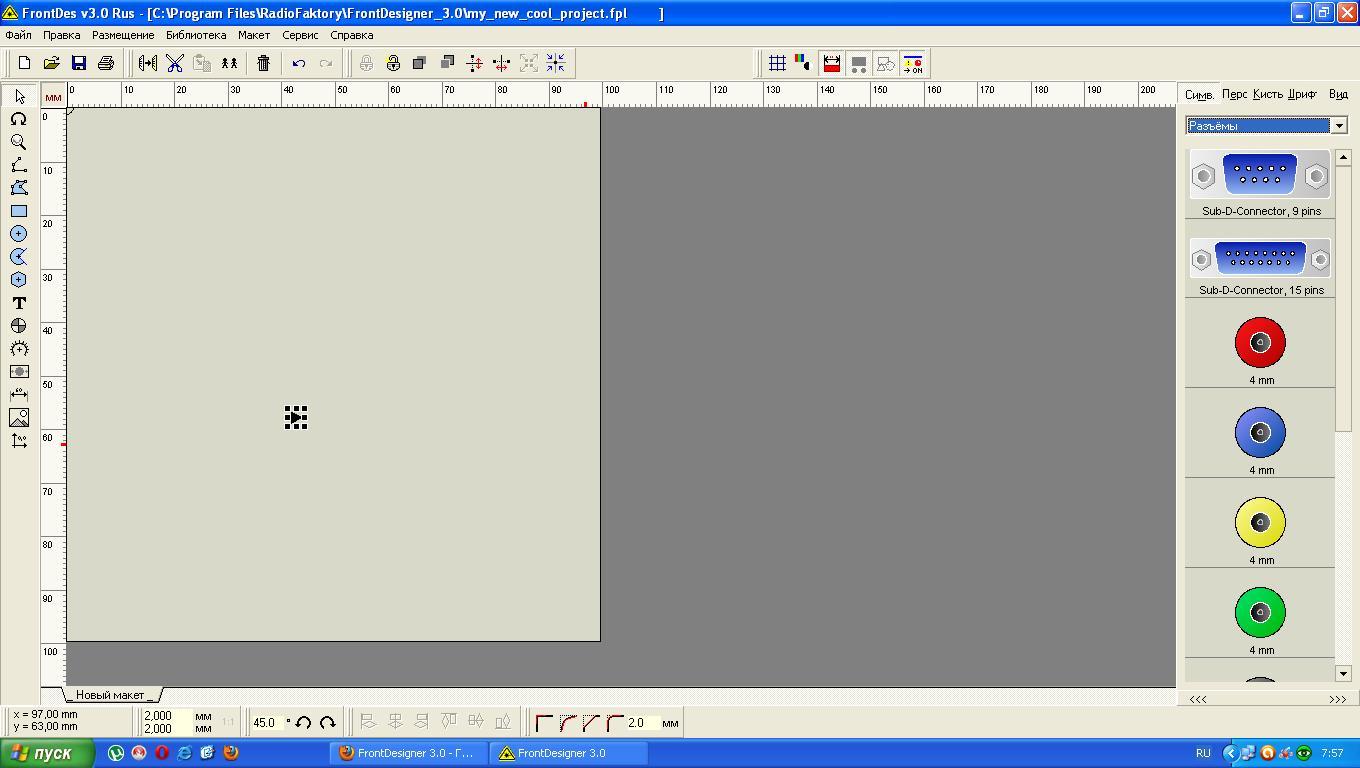Toggle the grid display icon

777,63
